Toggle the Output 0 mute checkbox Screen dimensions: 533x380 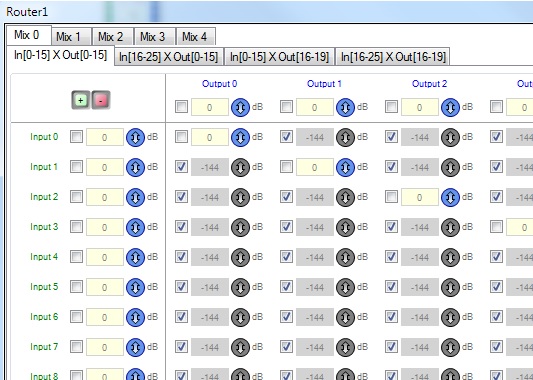click(x=181, y=106)
